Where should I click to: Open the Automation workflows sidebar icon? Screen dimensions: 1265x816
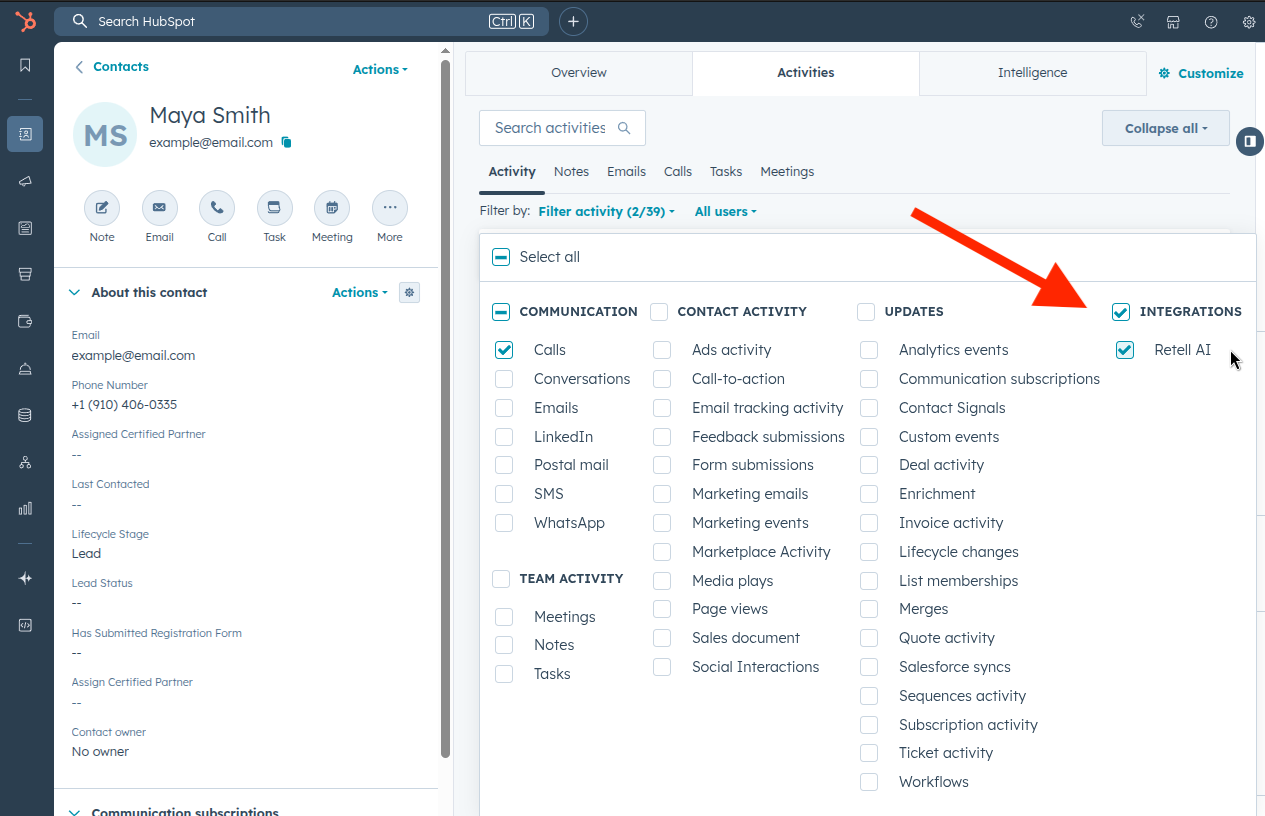(25, 462)
